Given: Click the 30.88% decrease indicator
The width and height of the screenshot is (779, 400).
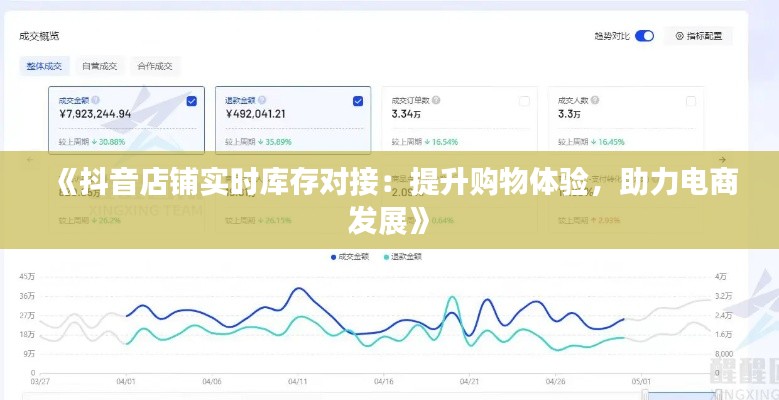Looking at the screenshot, I should [108, 142].
